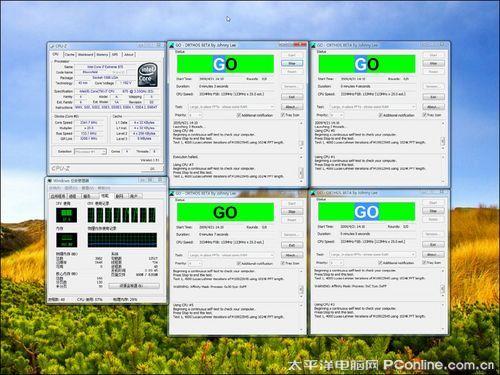Open the Priority dropdown in lower-left ORTHOS window
The width and height of the screenshot is (500, 375).
pos(195,263)
